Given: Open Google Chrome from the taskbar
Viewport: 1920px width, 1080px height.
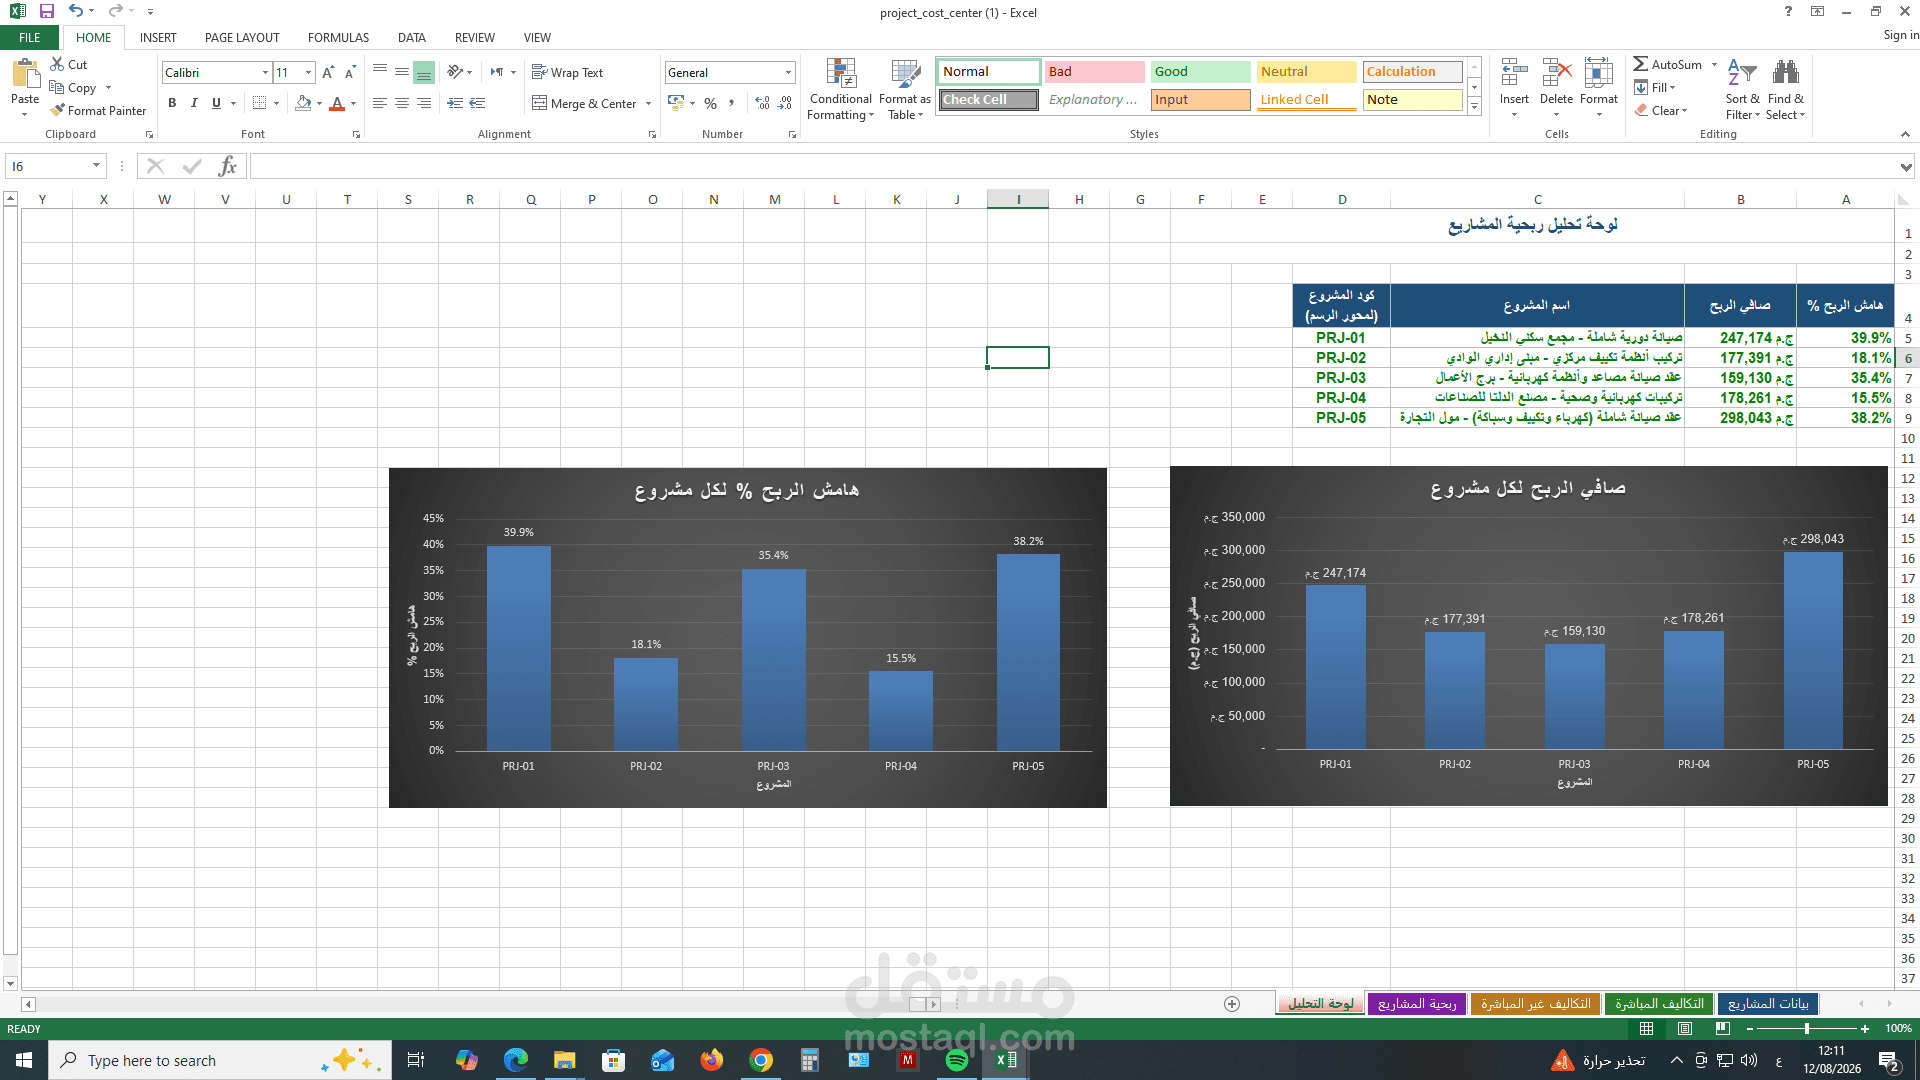Looking at the screenshot, I should pos(761,1060).
